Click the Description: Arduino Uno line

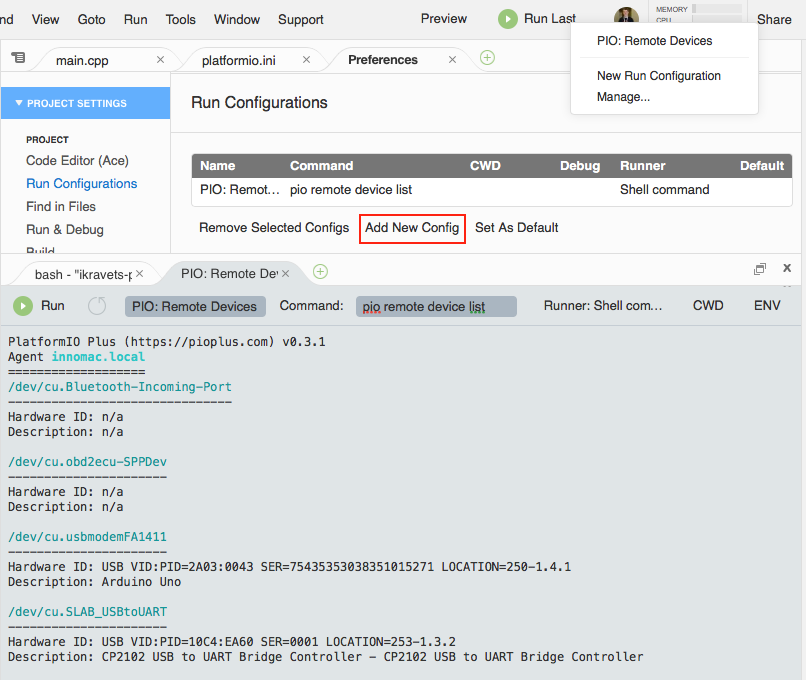tap(95, 582)
